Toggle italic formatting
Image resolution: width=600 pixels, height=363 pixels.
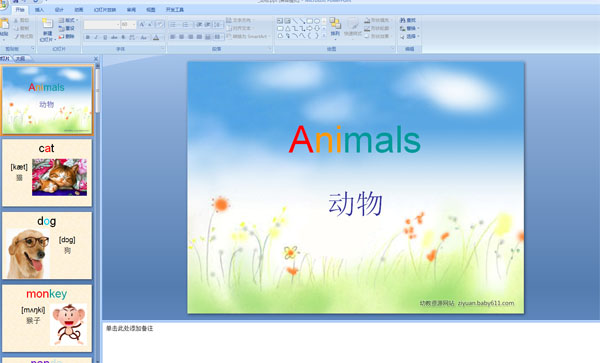96,37
